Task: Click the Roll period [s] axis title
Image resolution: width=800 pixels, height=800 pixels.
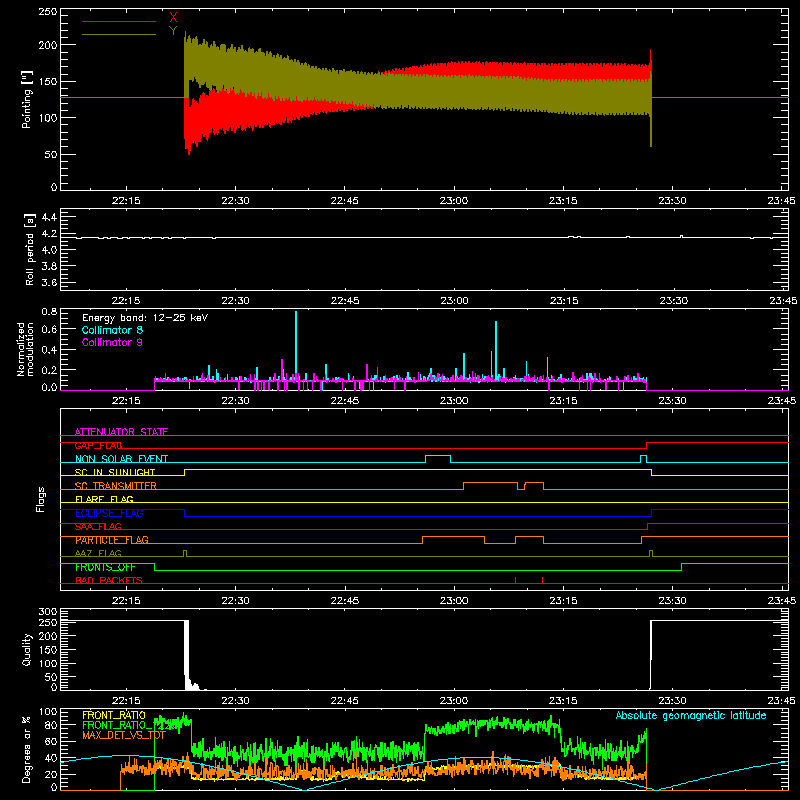Action: 30,249
